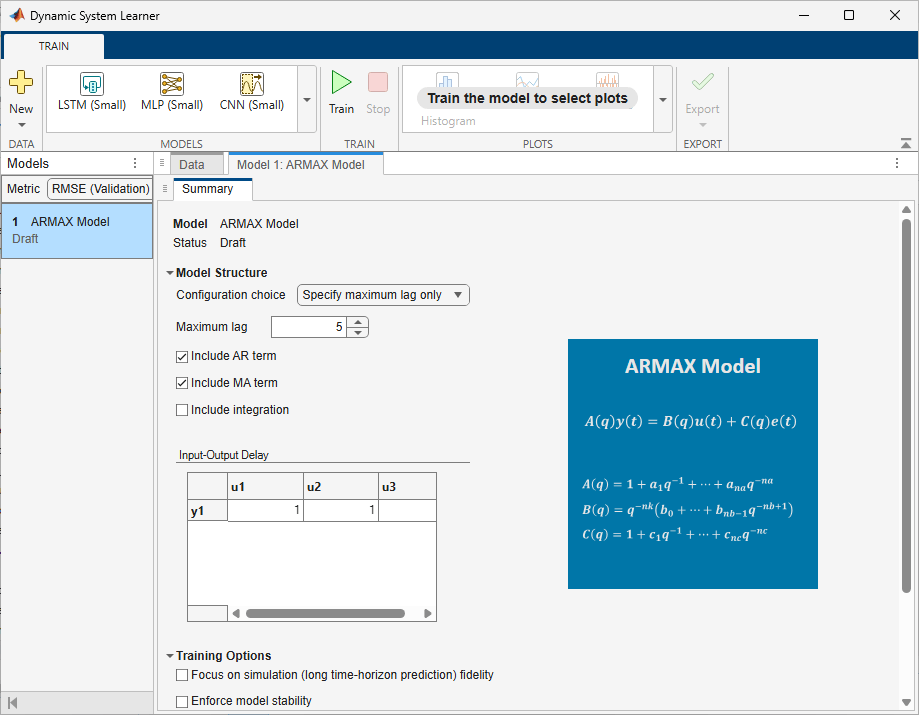Toggle the Include AR term checkbox
The width and height of the screenshot is (919, 715).
point(182,356)
